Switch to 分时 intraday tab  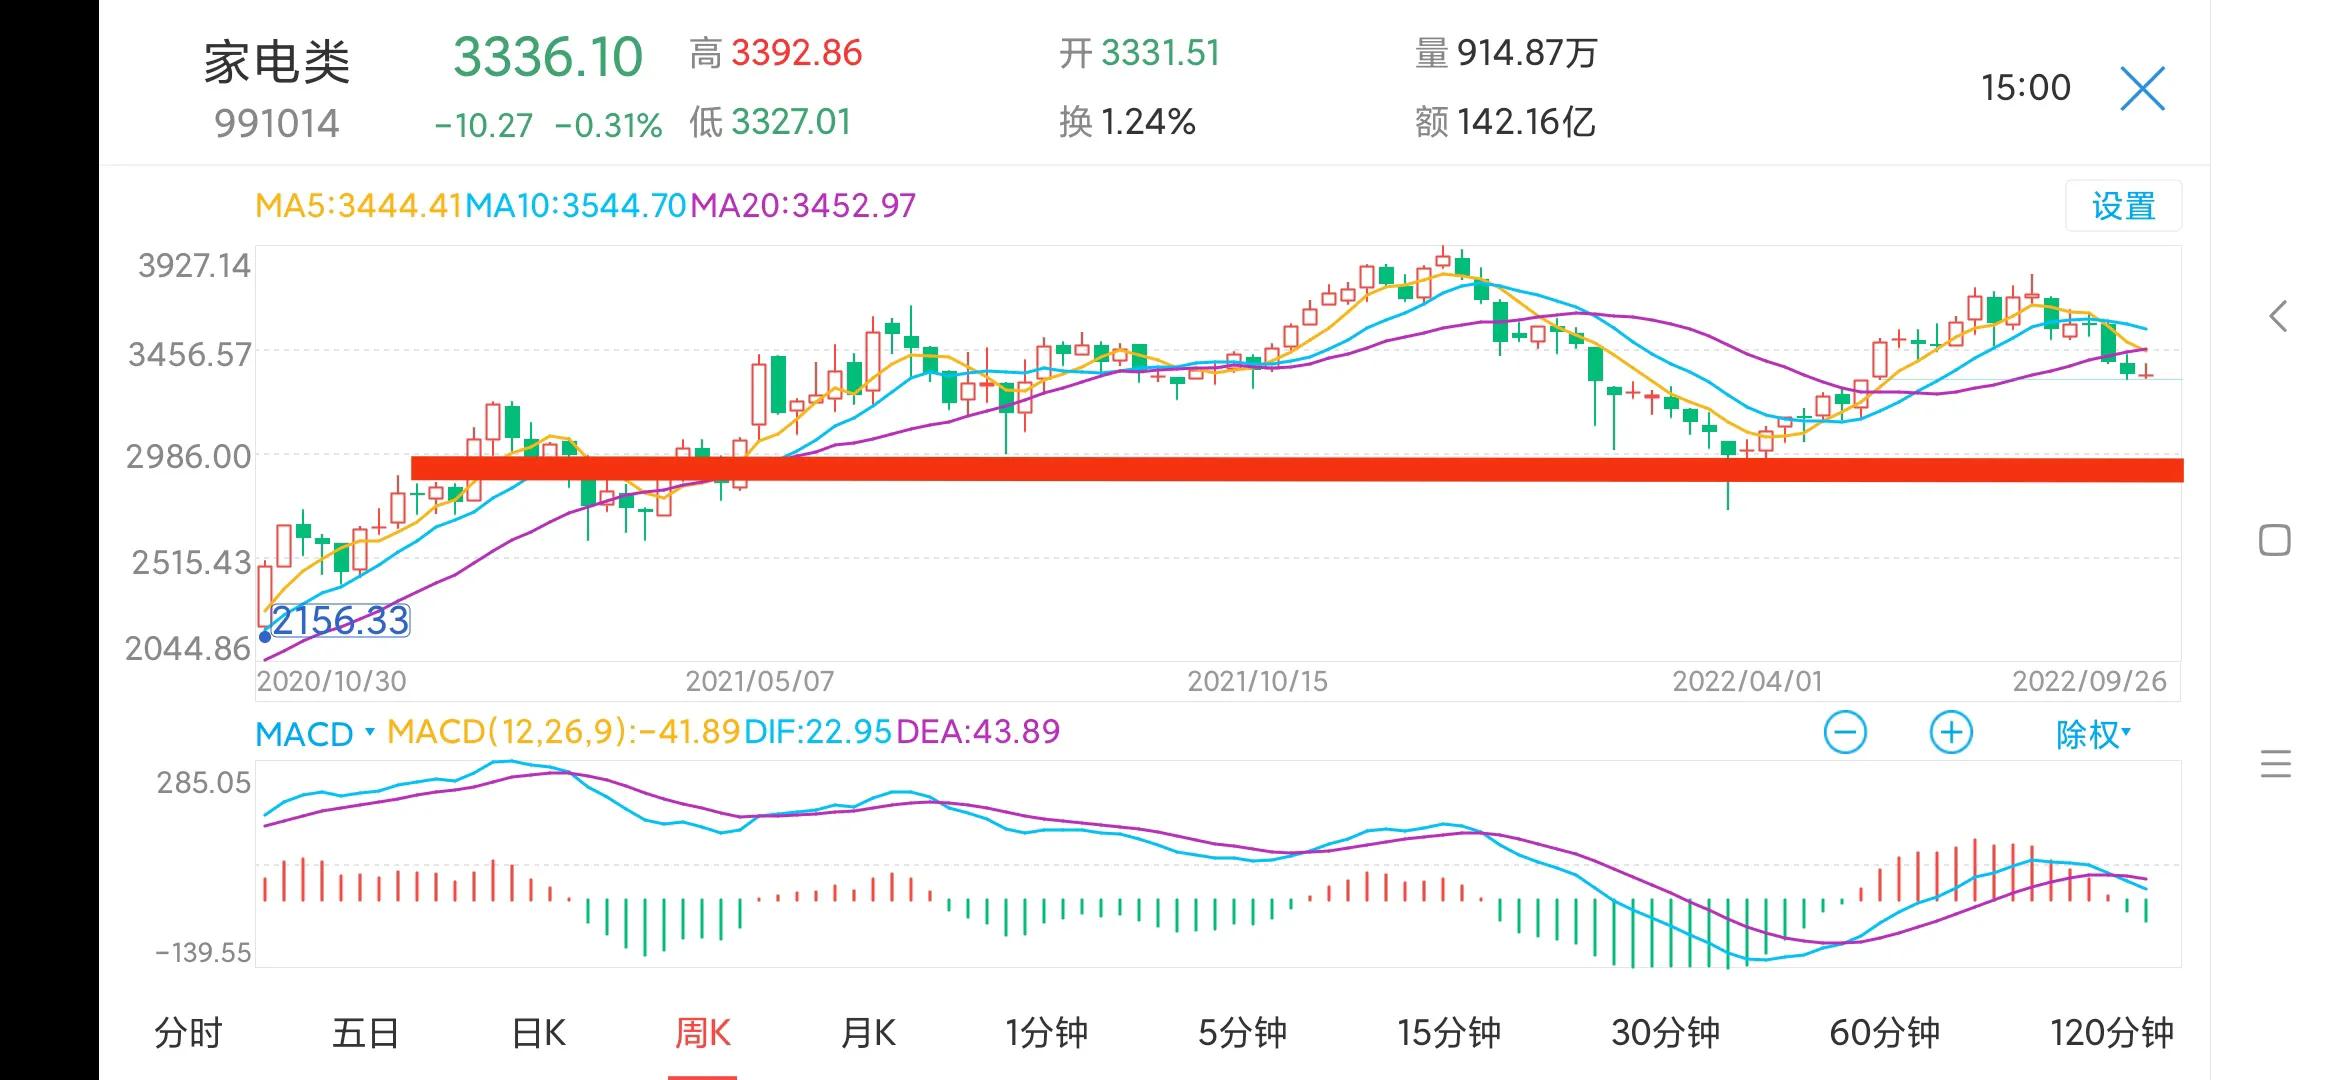[188, 1033]
